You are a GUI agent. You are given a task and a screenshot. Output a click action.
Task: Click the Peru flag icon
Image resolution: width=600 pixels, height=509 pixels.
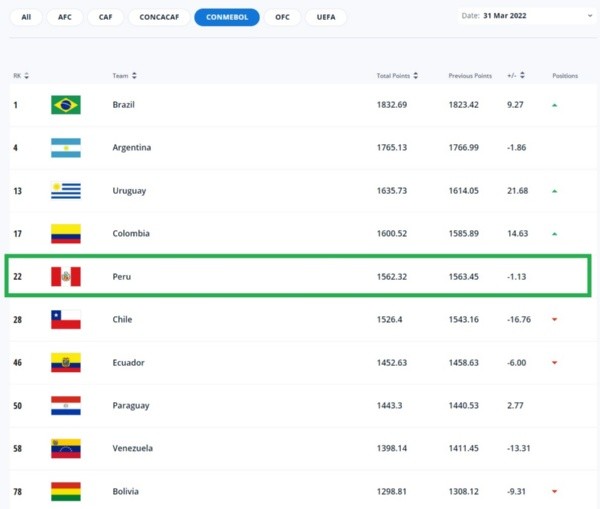pyautogui.click(x=66, y=277)
